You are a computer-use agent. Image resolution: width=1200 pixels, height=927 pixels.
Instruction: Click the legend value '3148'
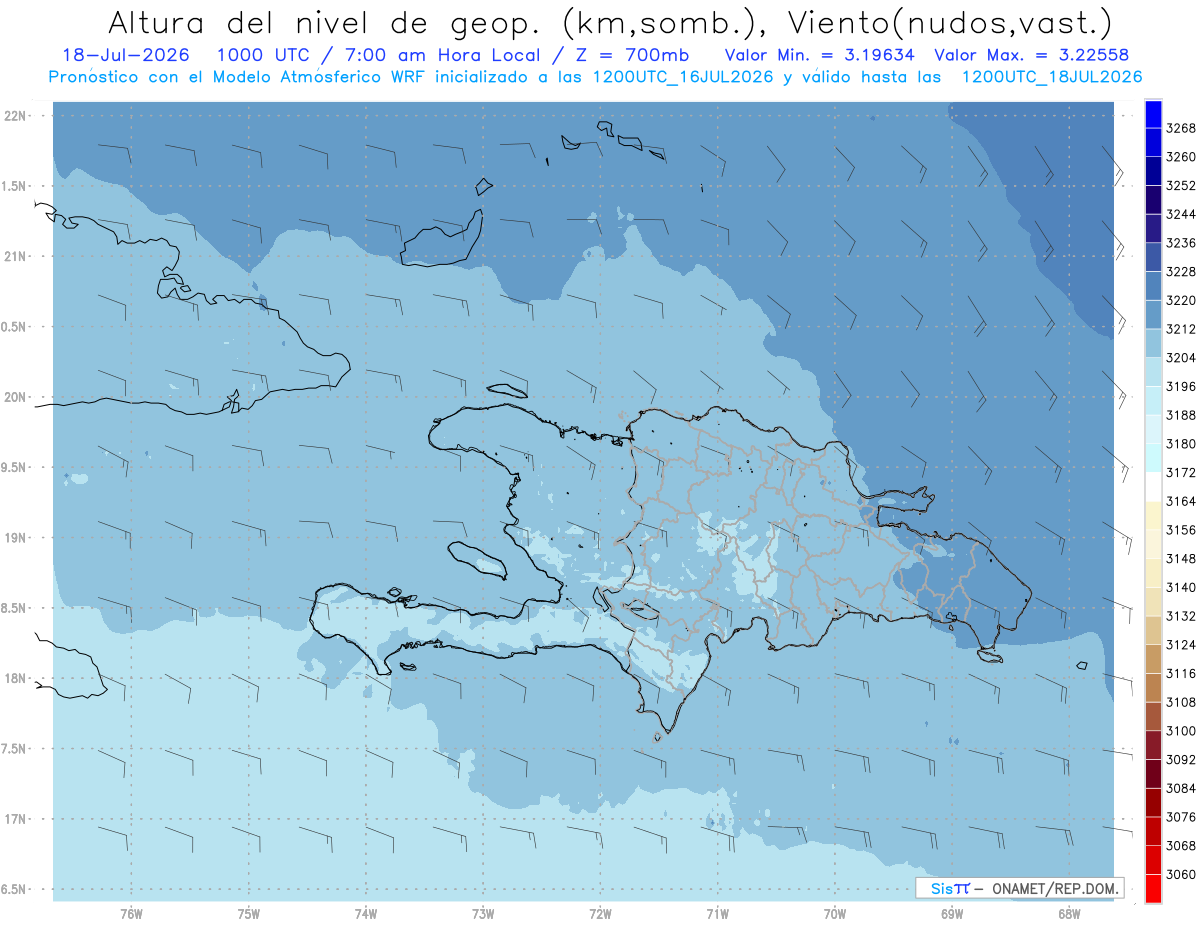click(x=1181, y=559)
